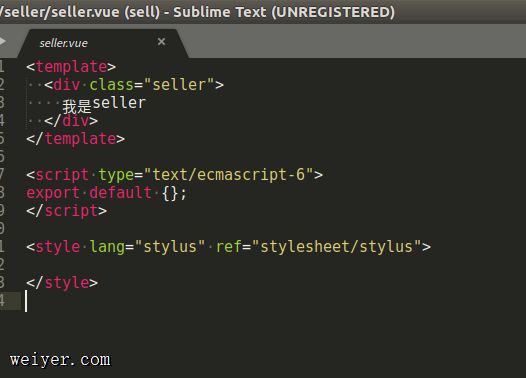The width and height of the screenshot is (526, 378).
Task: Click the closing </template> tag
Action: point(75,139)
